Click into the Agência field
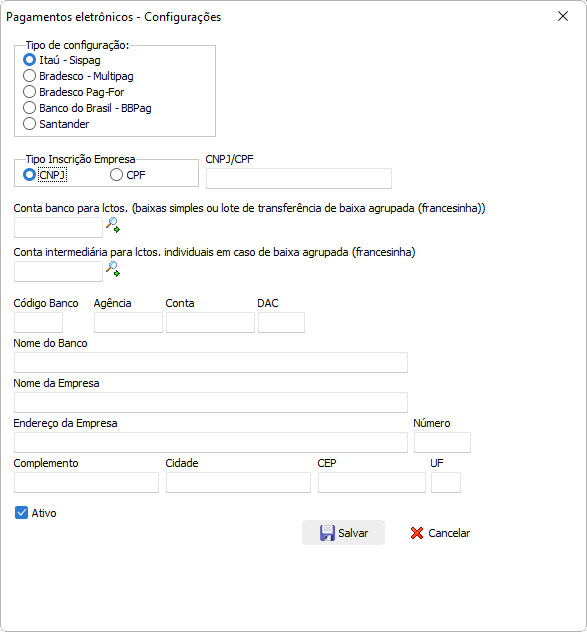The image size is (587, 632). pos(128,322)
